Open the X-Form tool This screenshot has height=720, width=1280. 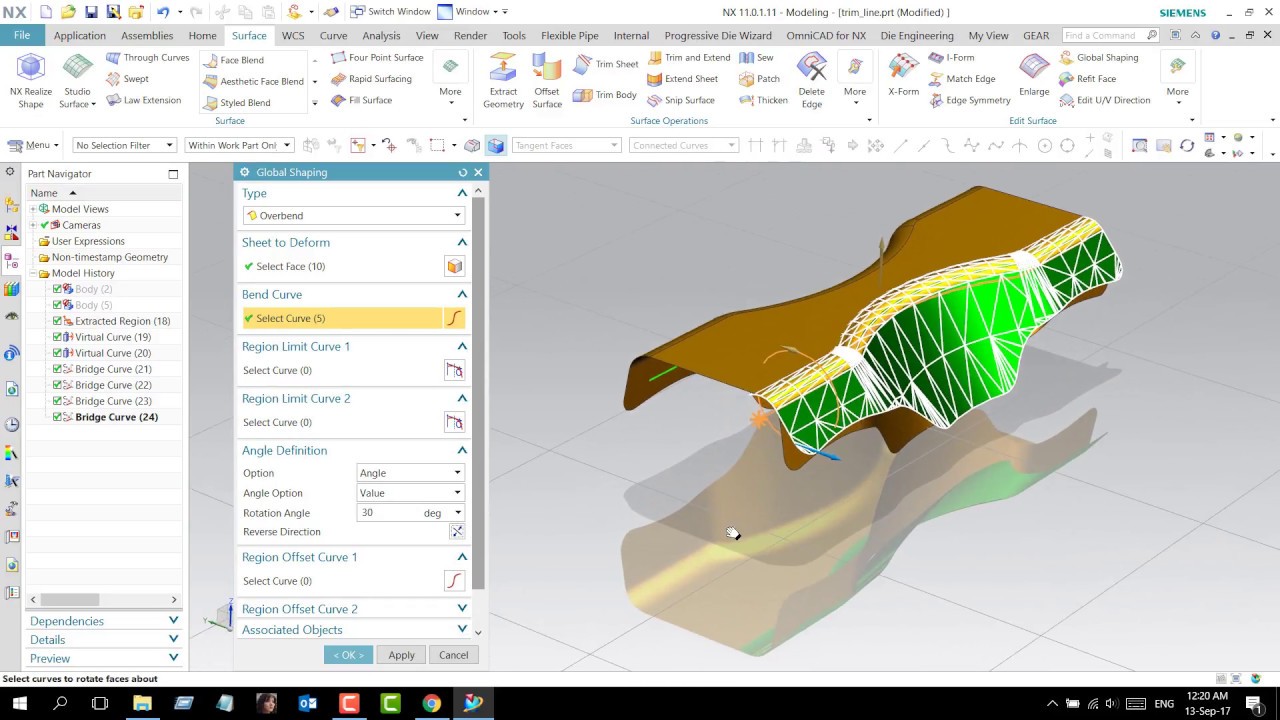903,76
